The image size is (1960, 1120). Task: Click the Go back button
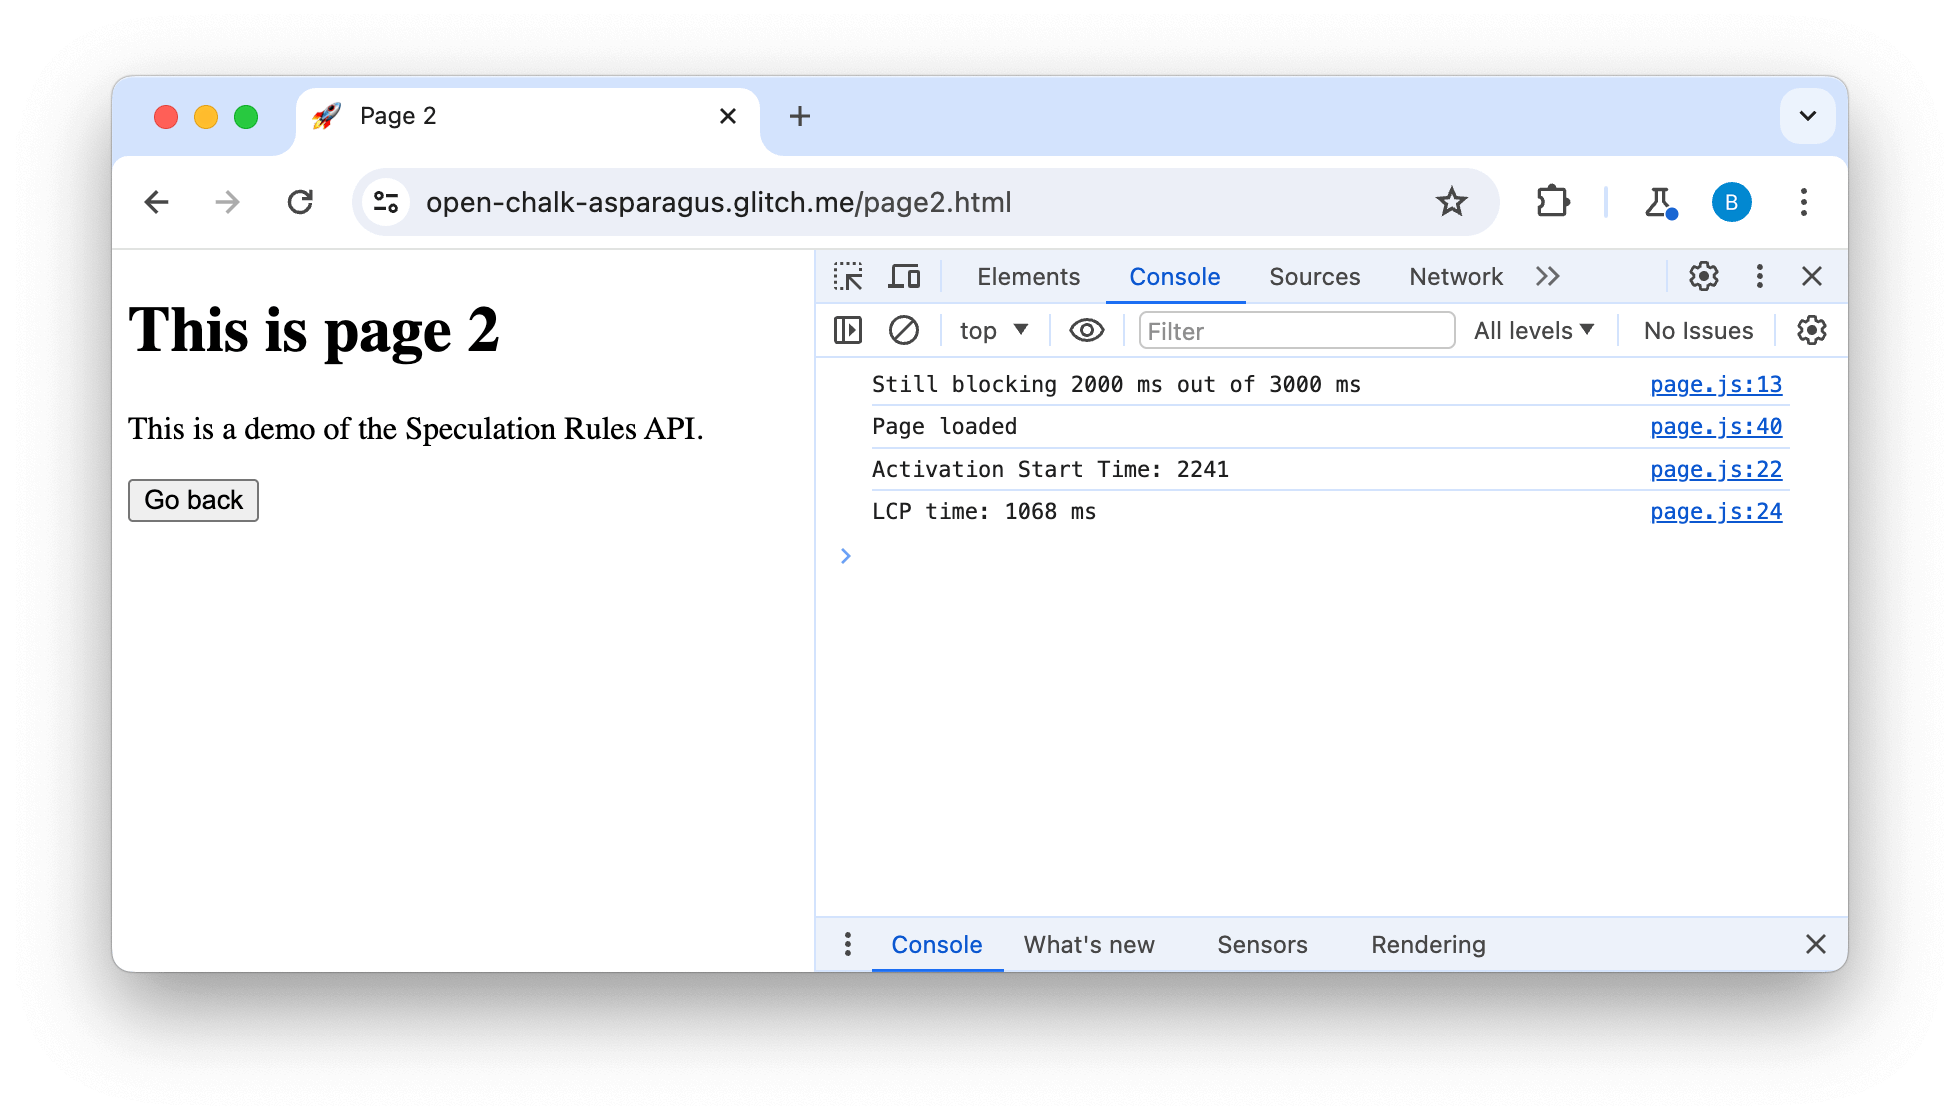(192, 499)
